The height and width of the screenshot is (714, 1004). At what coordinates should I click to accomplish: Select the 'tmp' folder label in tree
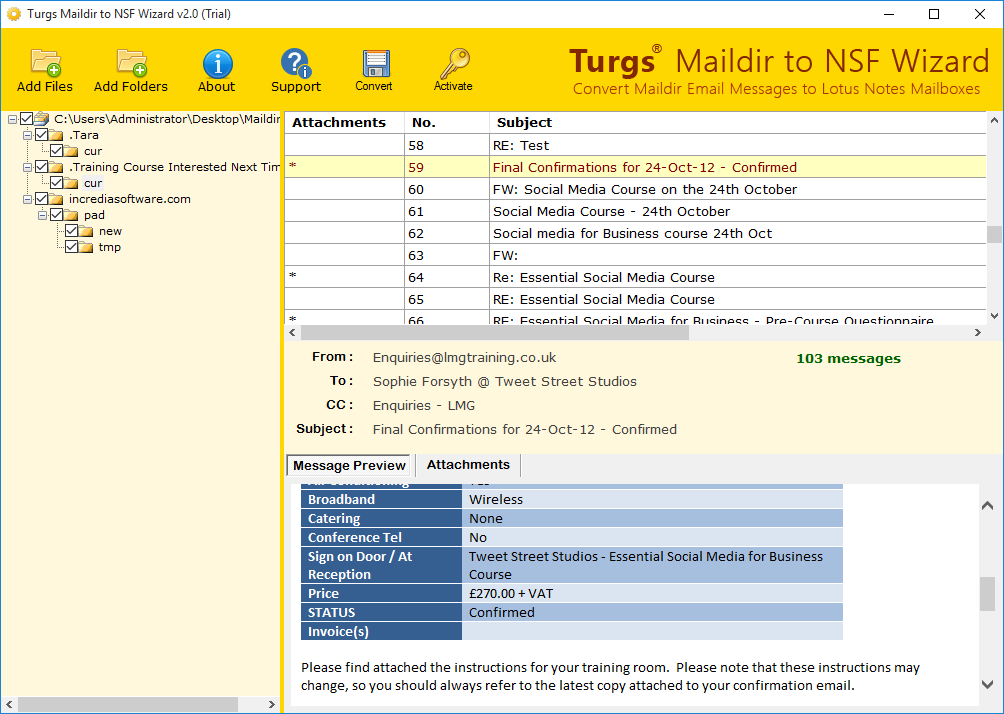[109, 247]
